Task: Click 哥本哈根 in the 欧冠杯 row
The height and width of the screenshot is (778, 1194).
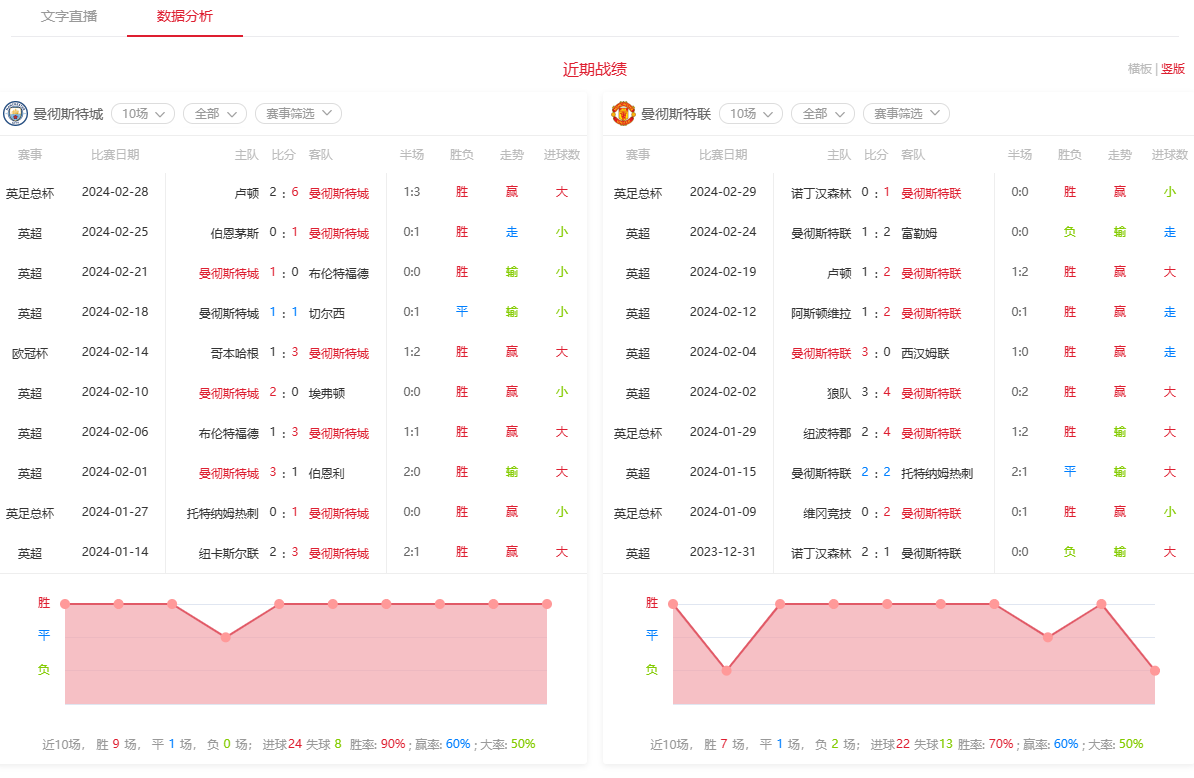Action: coord(235,353)
